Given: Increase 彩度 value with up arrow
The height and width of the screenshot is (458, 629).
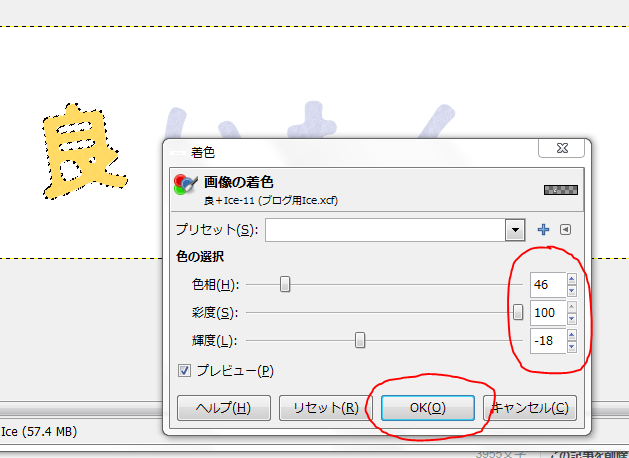Looking at the screenshot, I should point(572,307).
